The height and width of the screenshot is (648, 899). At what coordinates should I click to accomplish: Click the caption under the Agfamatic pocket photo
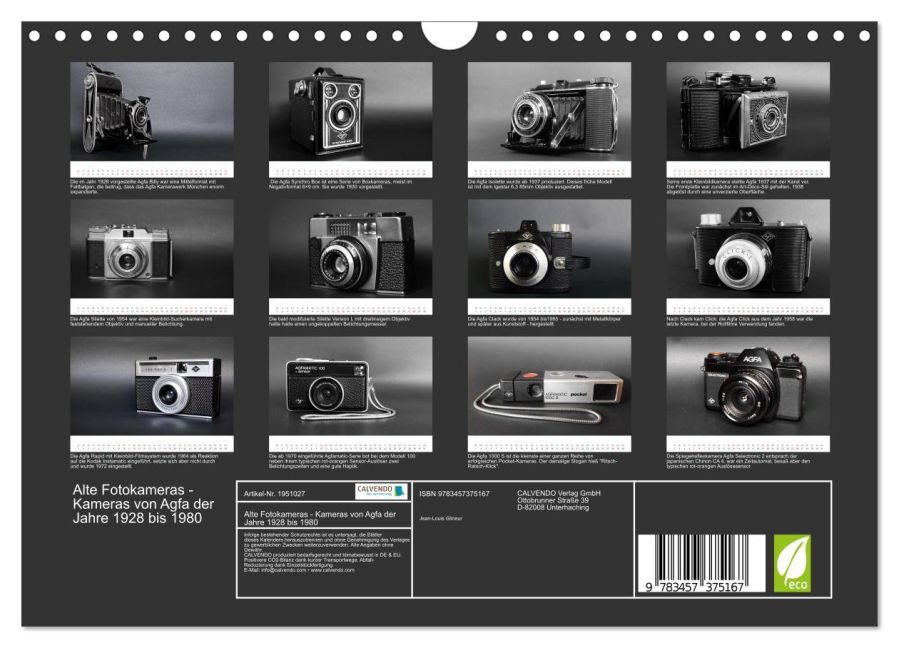[x=542, y=461]
